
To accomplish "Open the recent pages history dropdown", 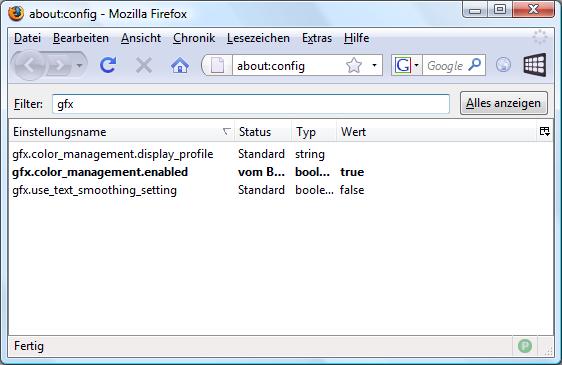I will (x=80, y=66).
